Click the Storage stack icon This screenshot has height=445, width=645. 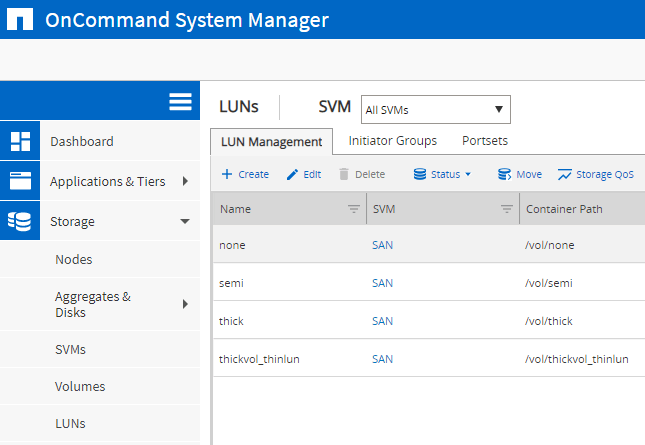point(20,221)
